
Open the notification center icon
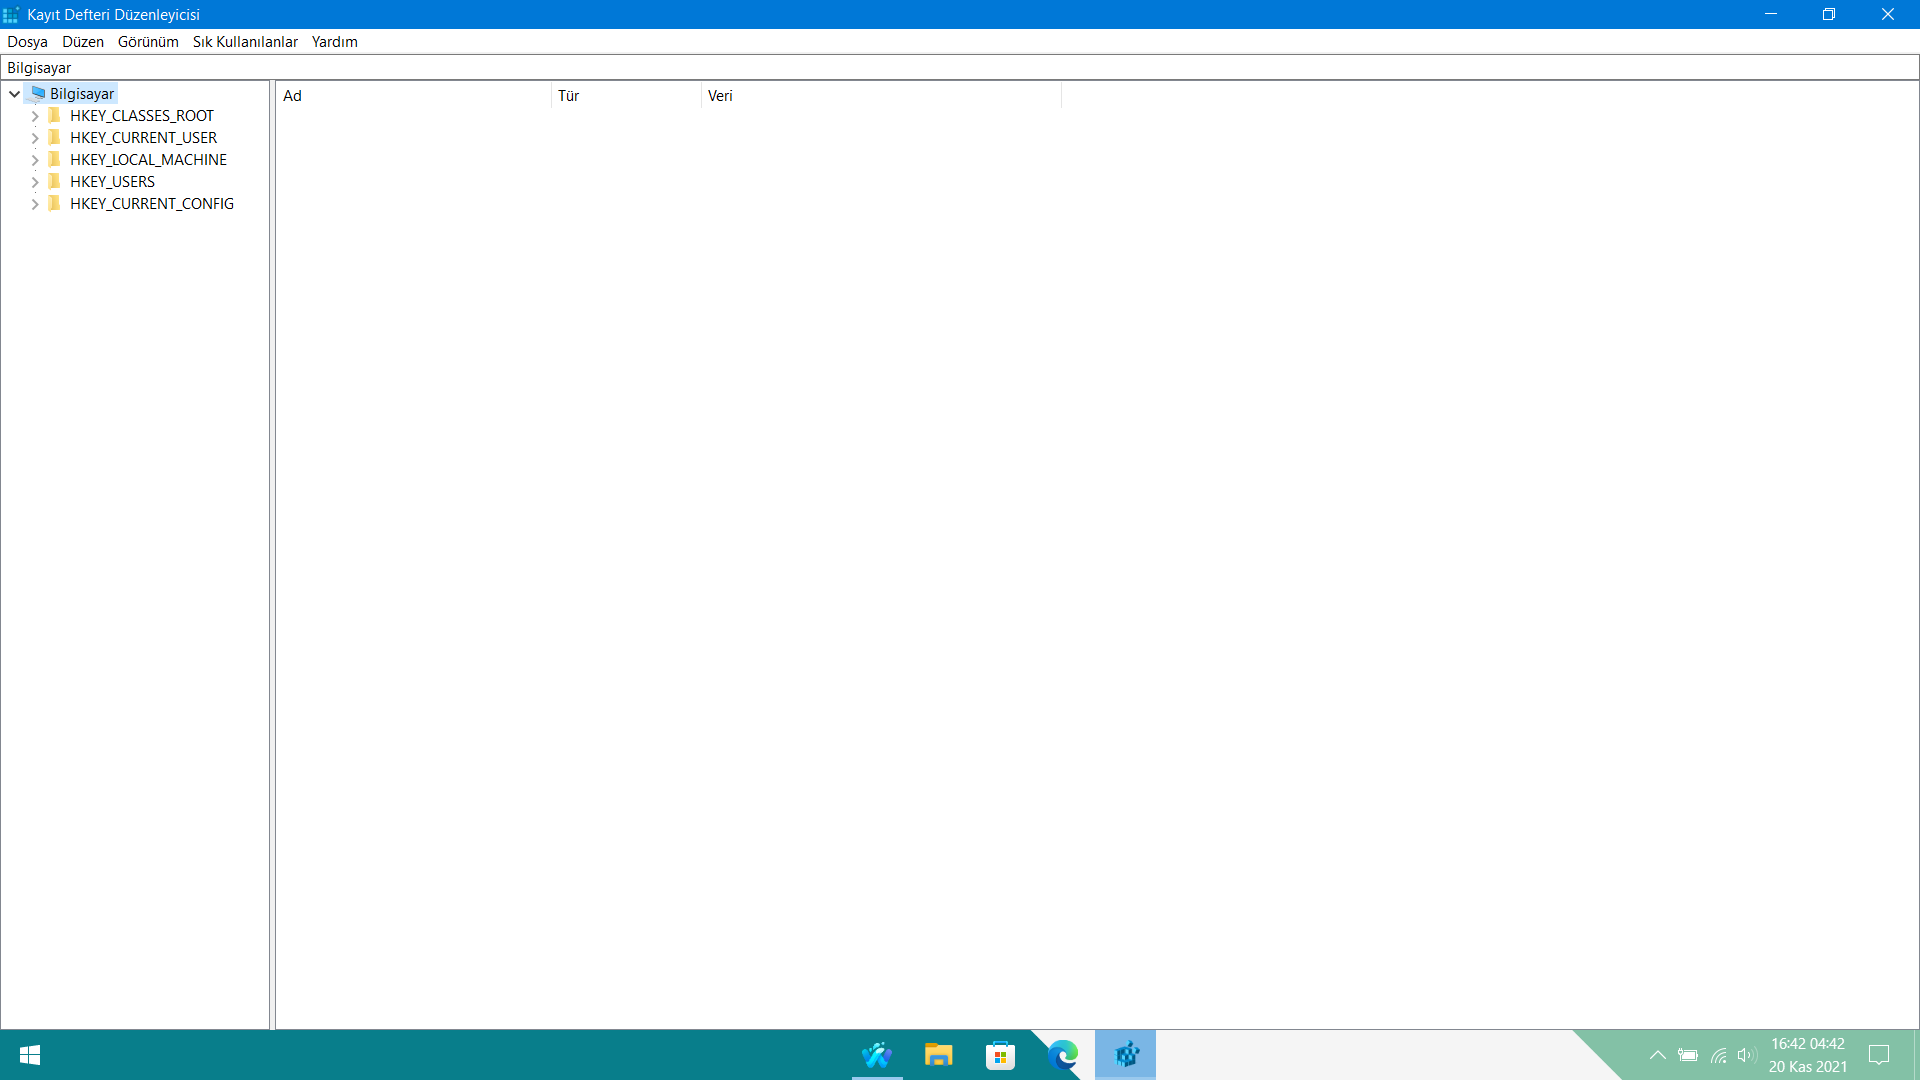pos(1879,1055)
